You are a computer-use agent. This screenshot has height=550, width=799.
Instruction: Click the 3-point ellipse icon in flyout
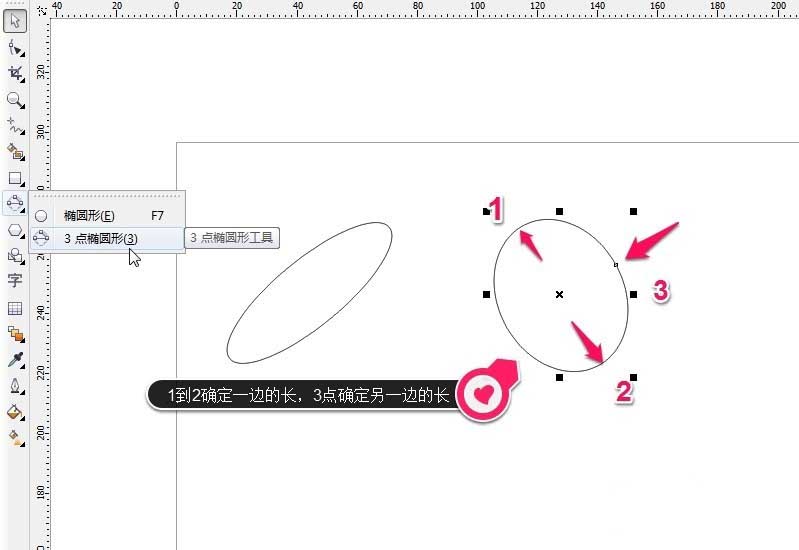pos(41,238)
